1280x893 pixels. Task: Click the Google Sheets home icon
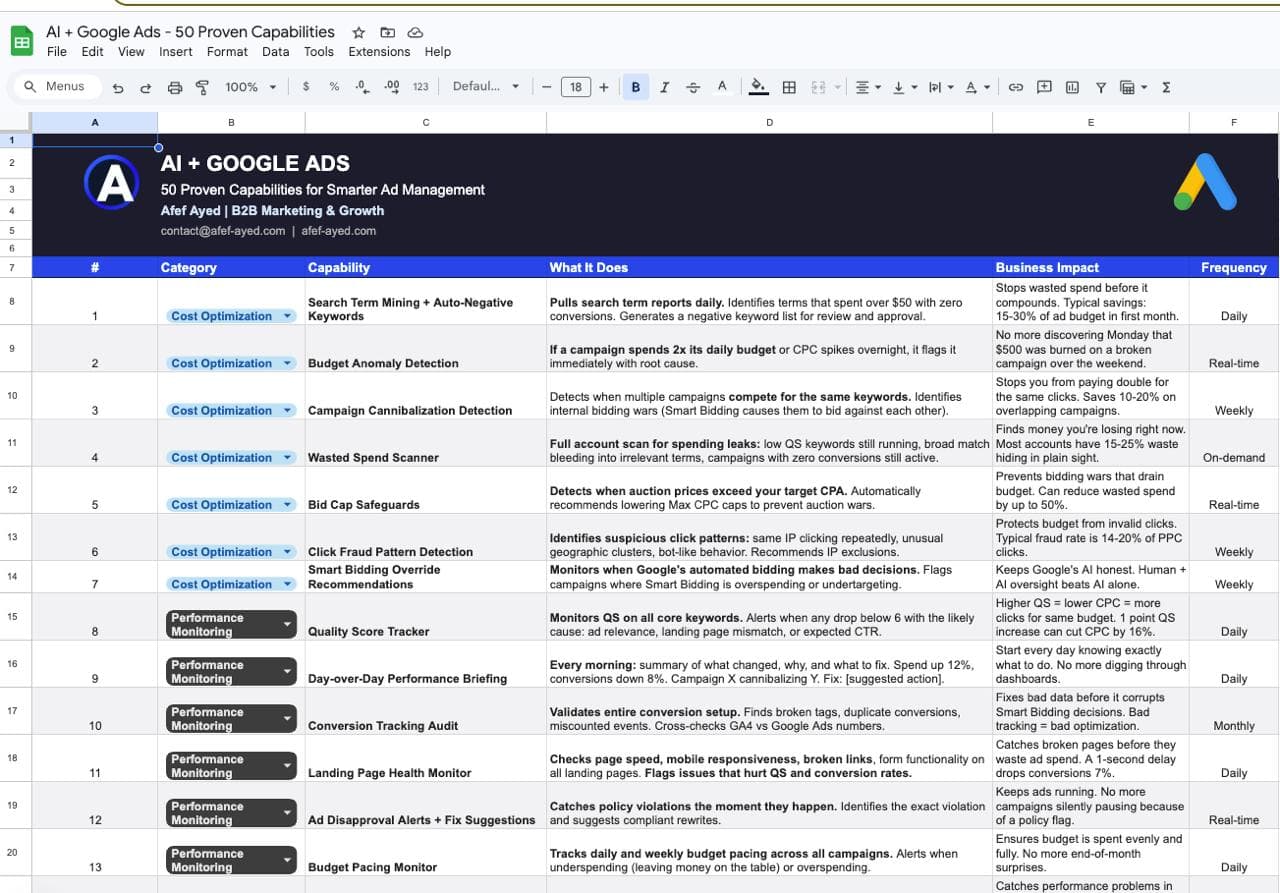coord(21,42)
